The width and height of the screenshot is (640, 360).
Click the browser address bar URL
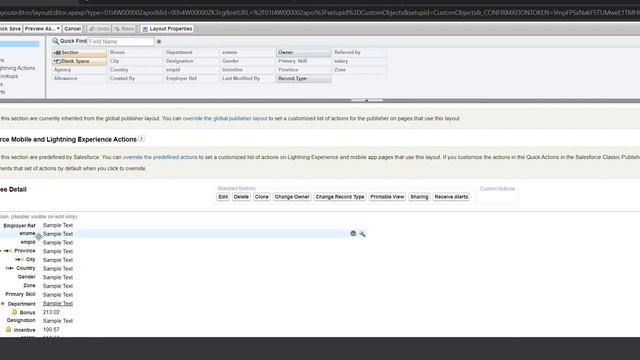[x=320, y=13]
